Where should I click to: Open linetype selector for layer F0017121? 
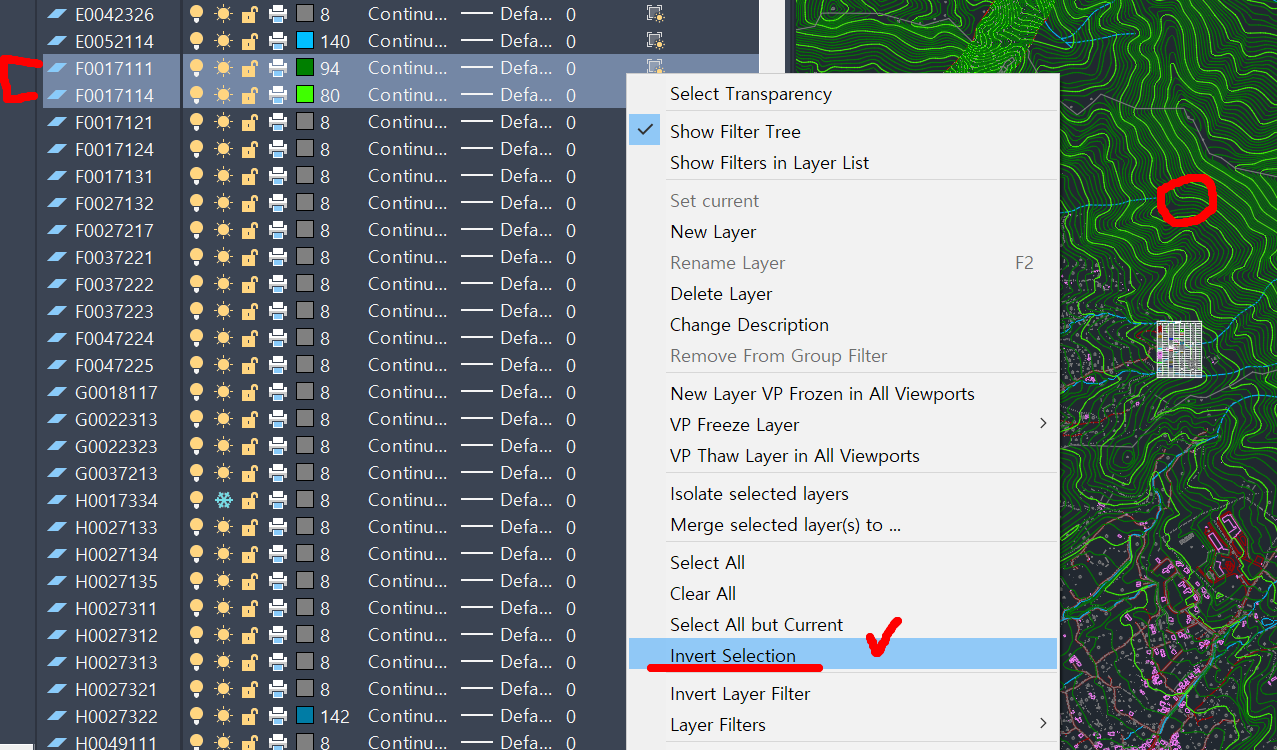coord(407,122)
